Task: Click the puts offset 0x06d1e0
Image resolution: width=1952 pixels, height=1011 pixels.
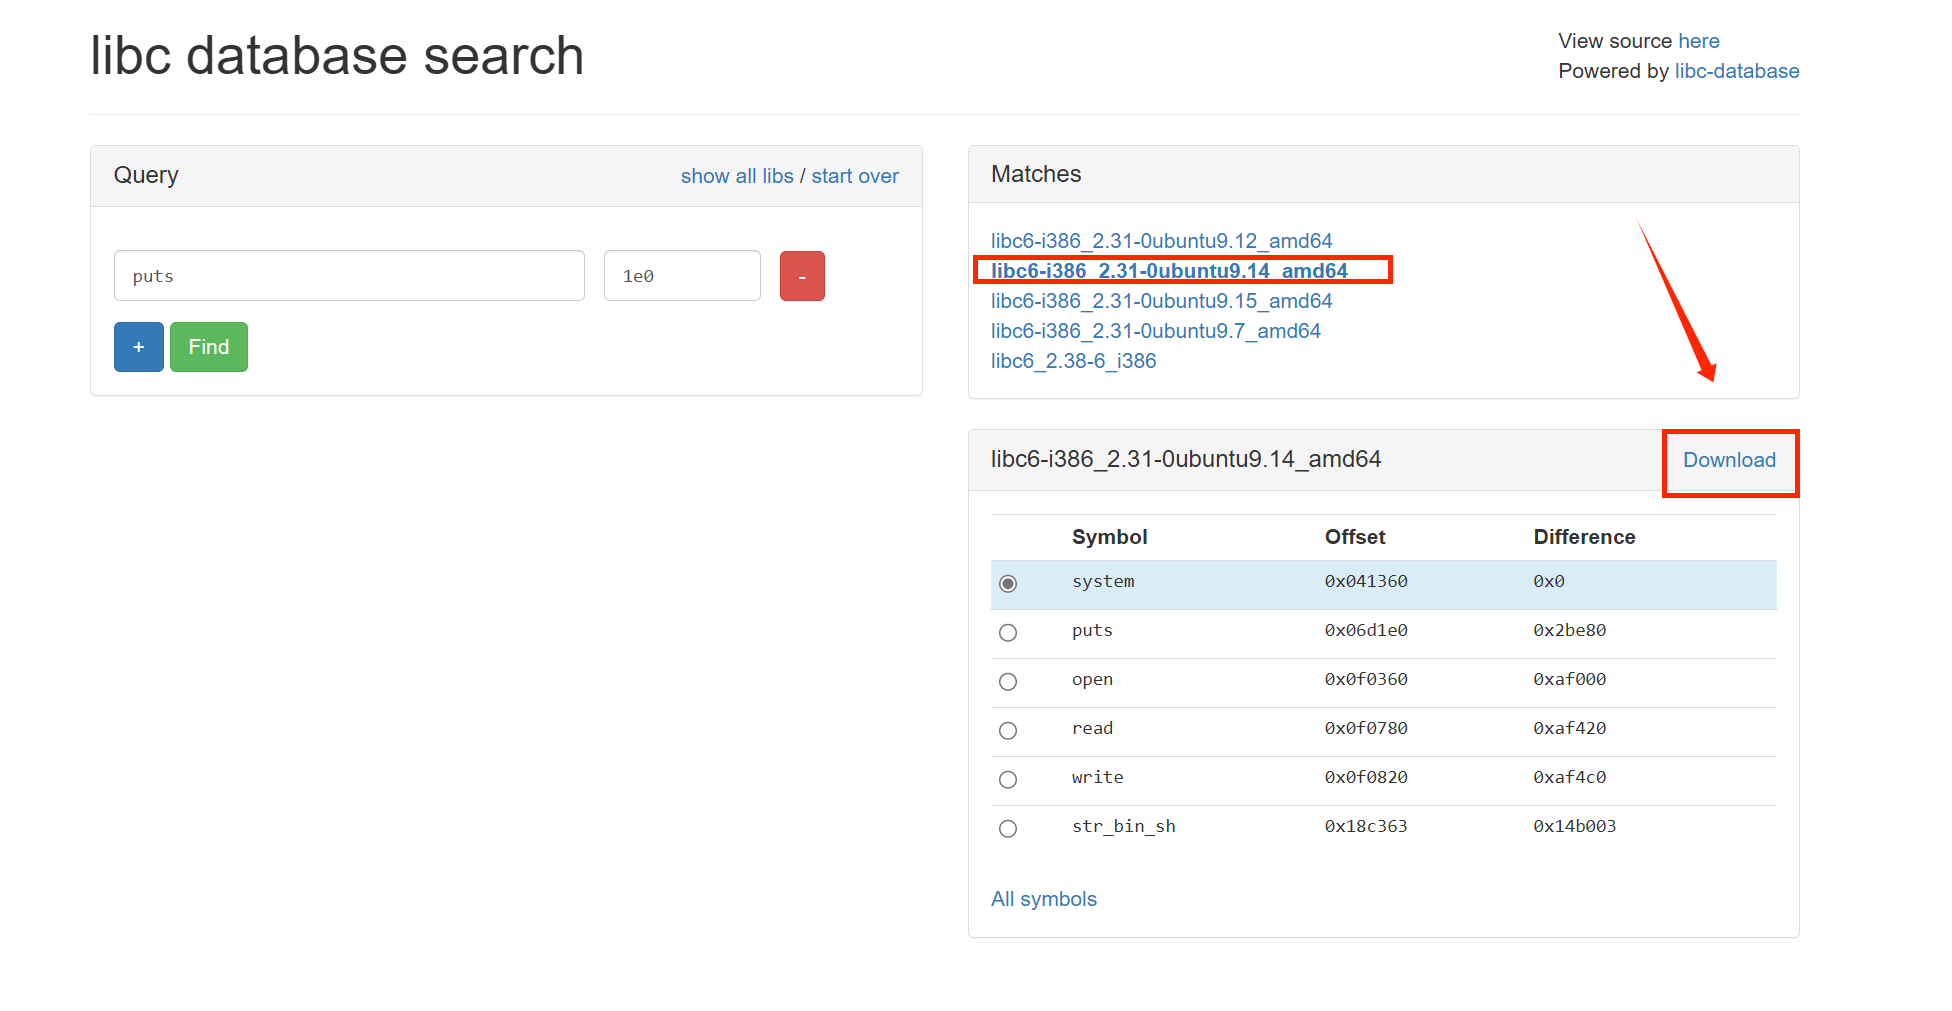Action: 1366,630
